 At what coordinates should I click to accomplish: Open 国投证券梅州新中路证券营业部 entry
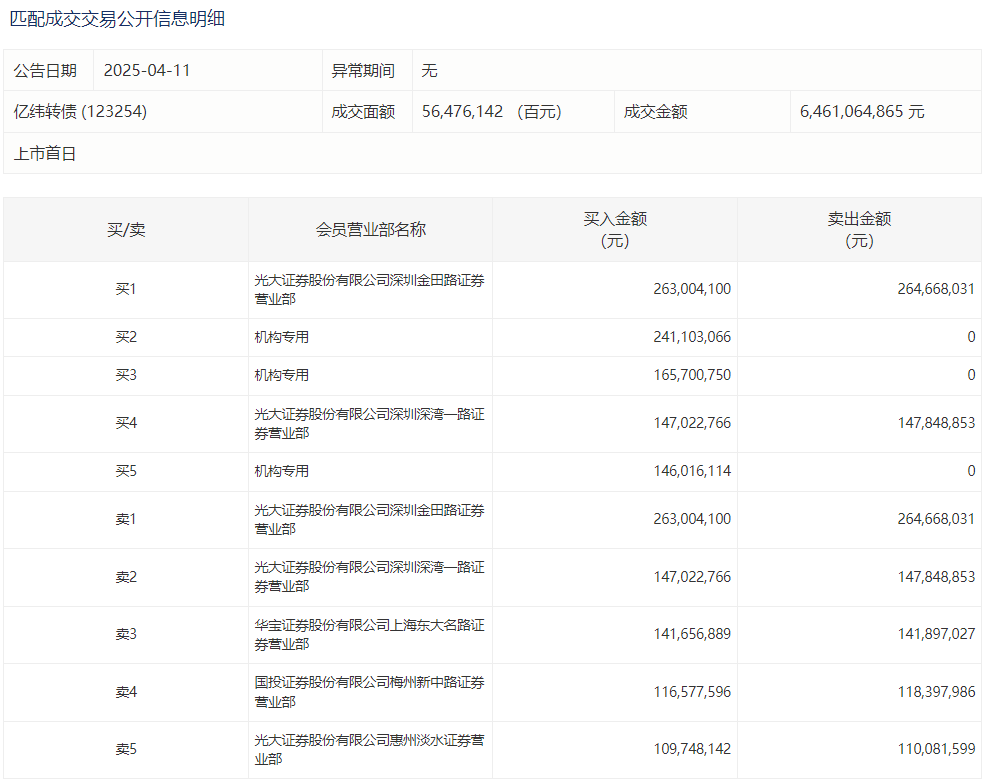369,692
